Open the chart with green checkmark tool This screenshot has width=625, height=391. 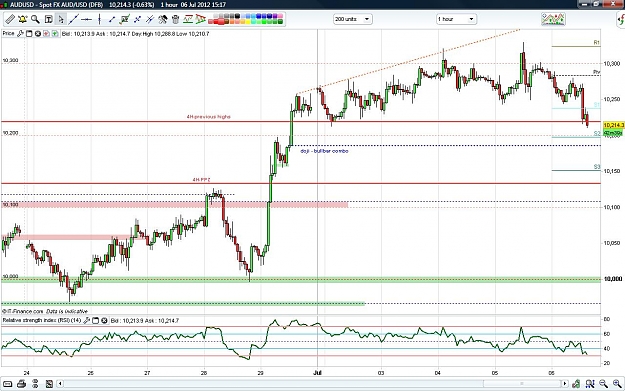click(x=124, y=19)
